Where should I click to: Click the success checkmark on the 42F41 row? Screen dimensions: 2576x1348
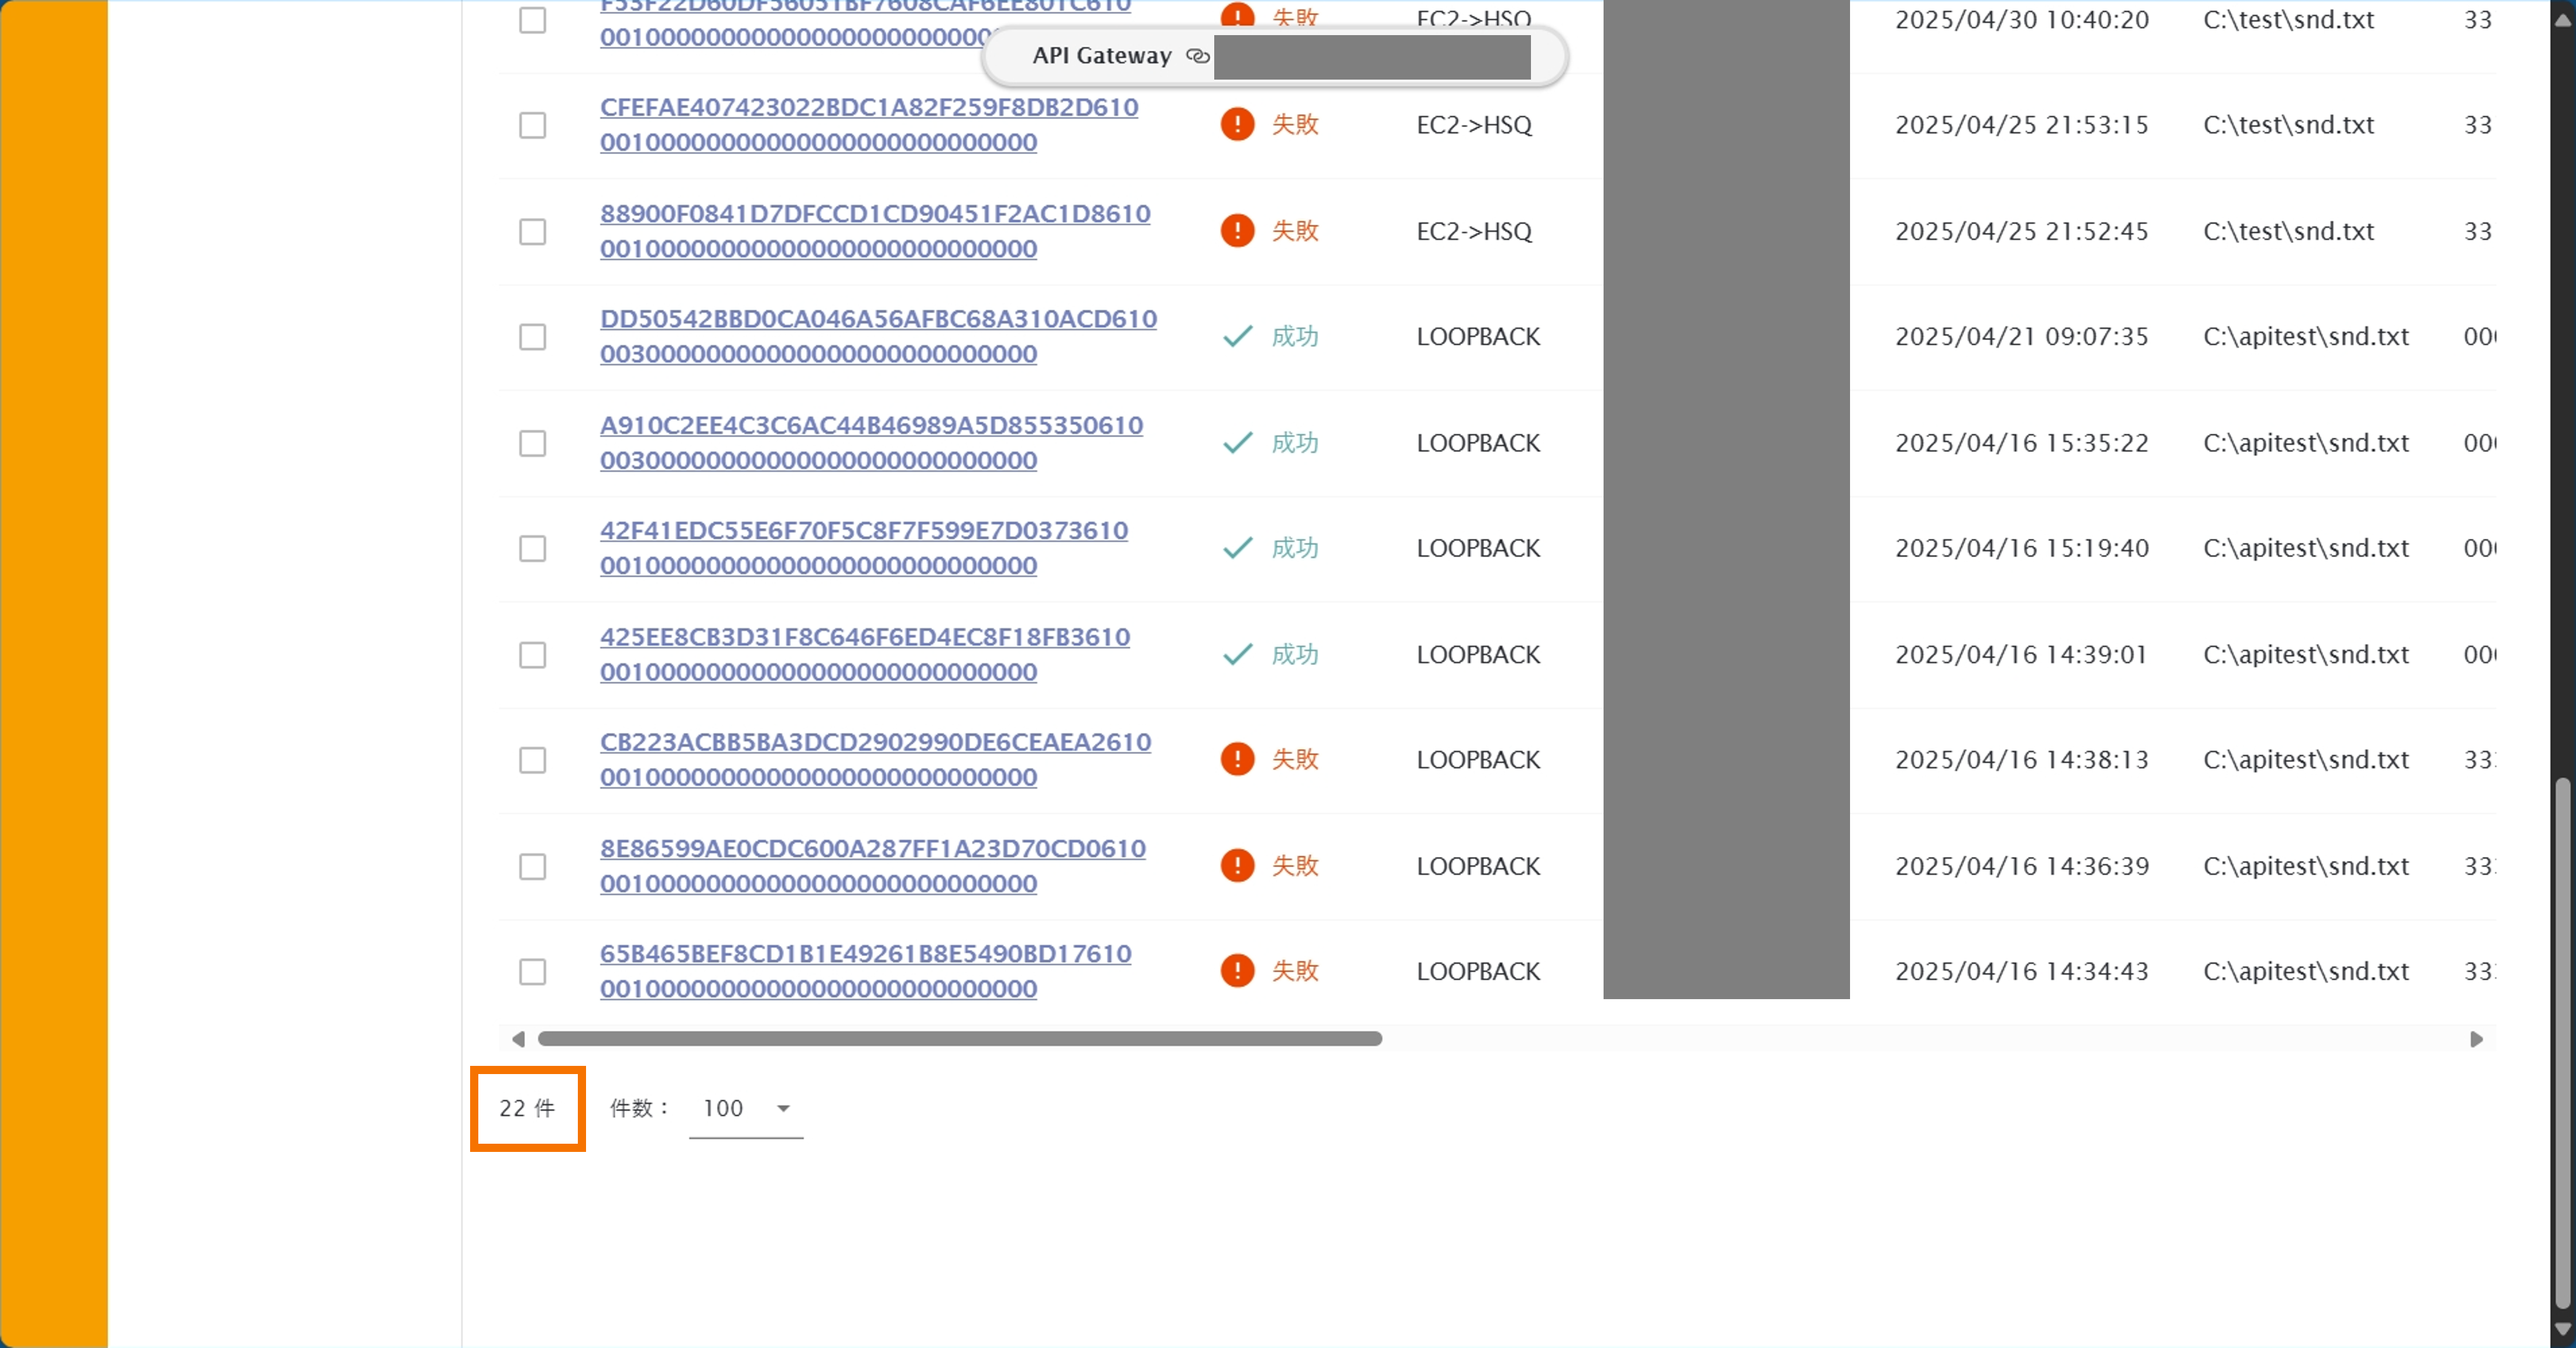click(1237, 548)
